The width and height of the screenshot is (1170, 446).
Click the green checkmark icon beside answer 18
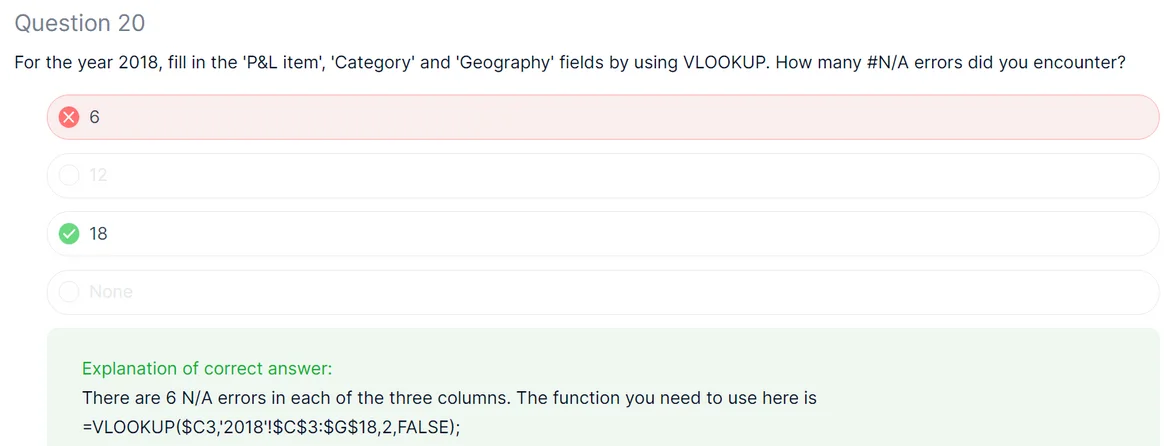(69, 234)
